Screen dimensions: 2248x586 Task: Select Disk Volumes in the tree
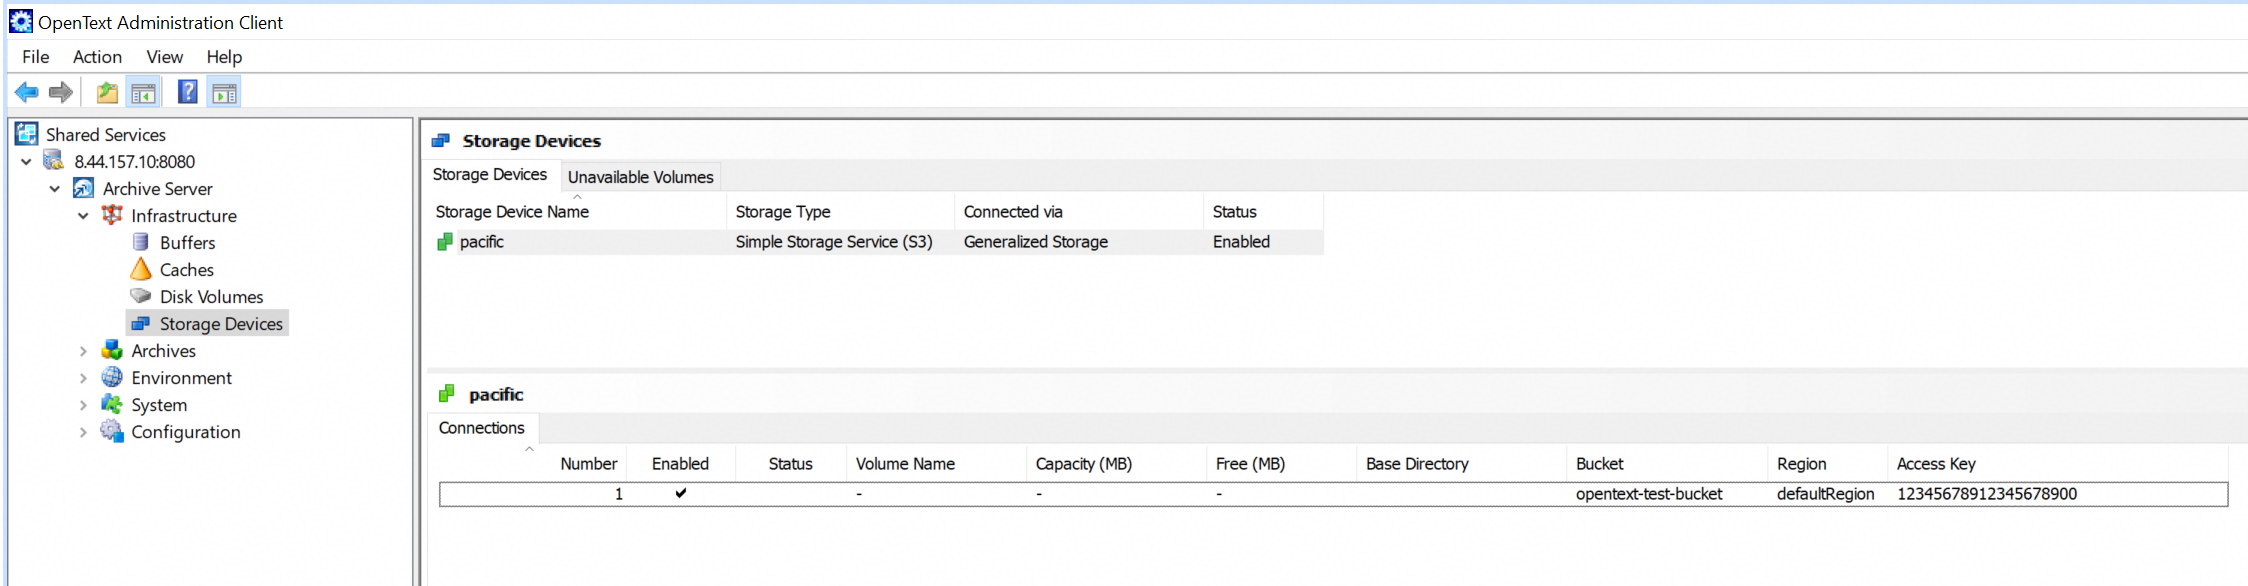click(211, 296)
